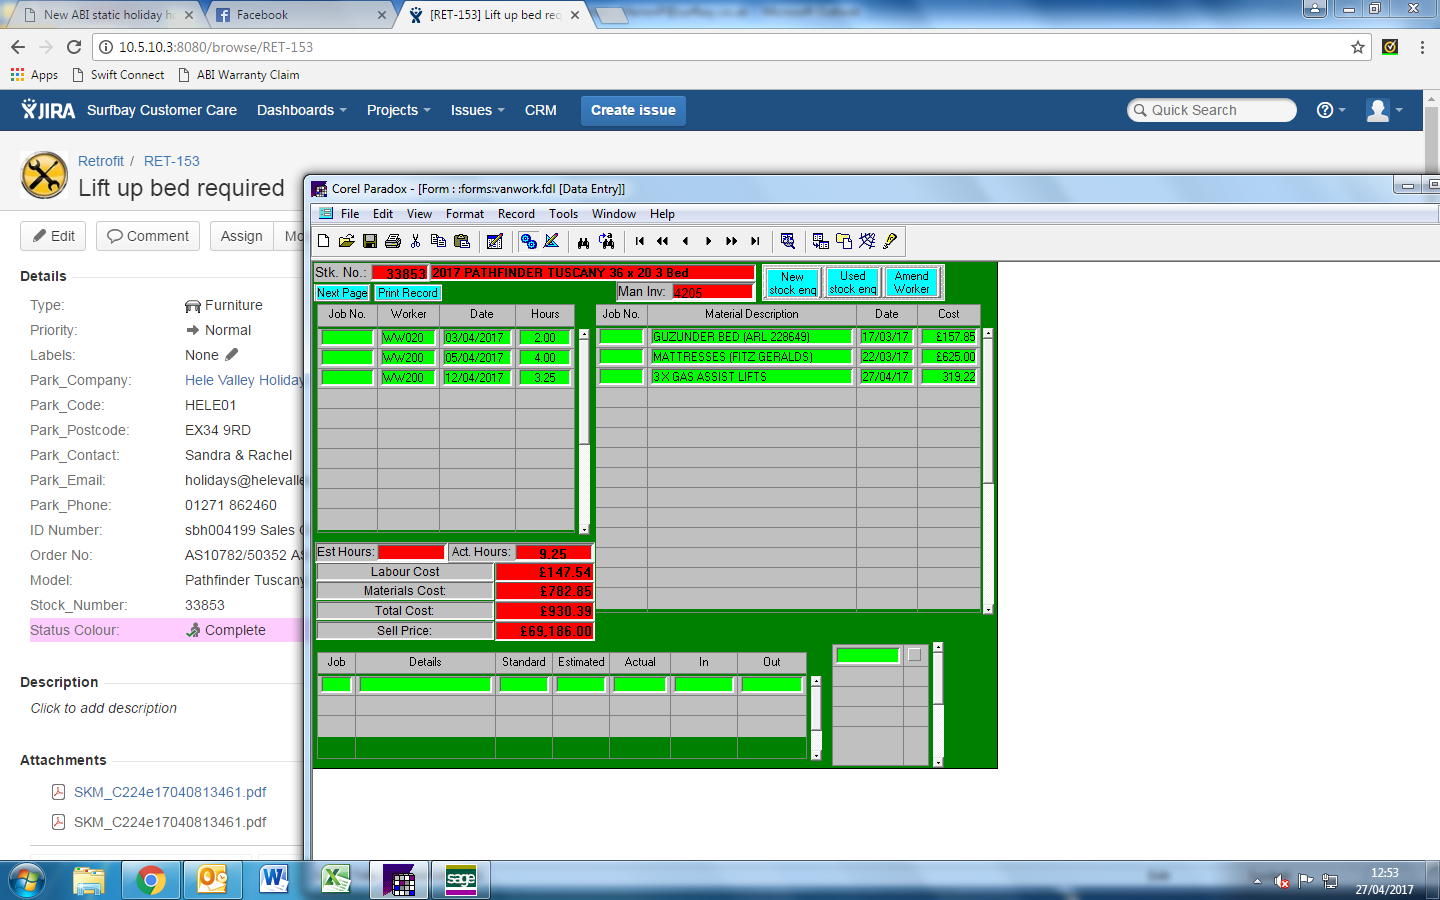The height and width of the screenshot is (900, 1440).
Task: Open the Record menu in Paradox
Action: (x=516, y=214)
